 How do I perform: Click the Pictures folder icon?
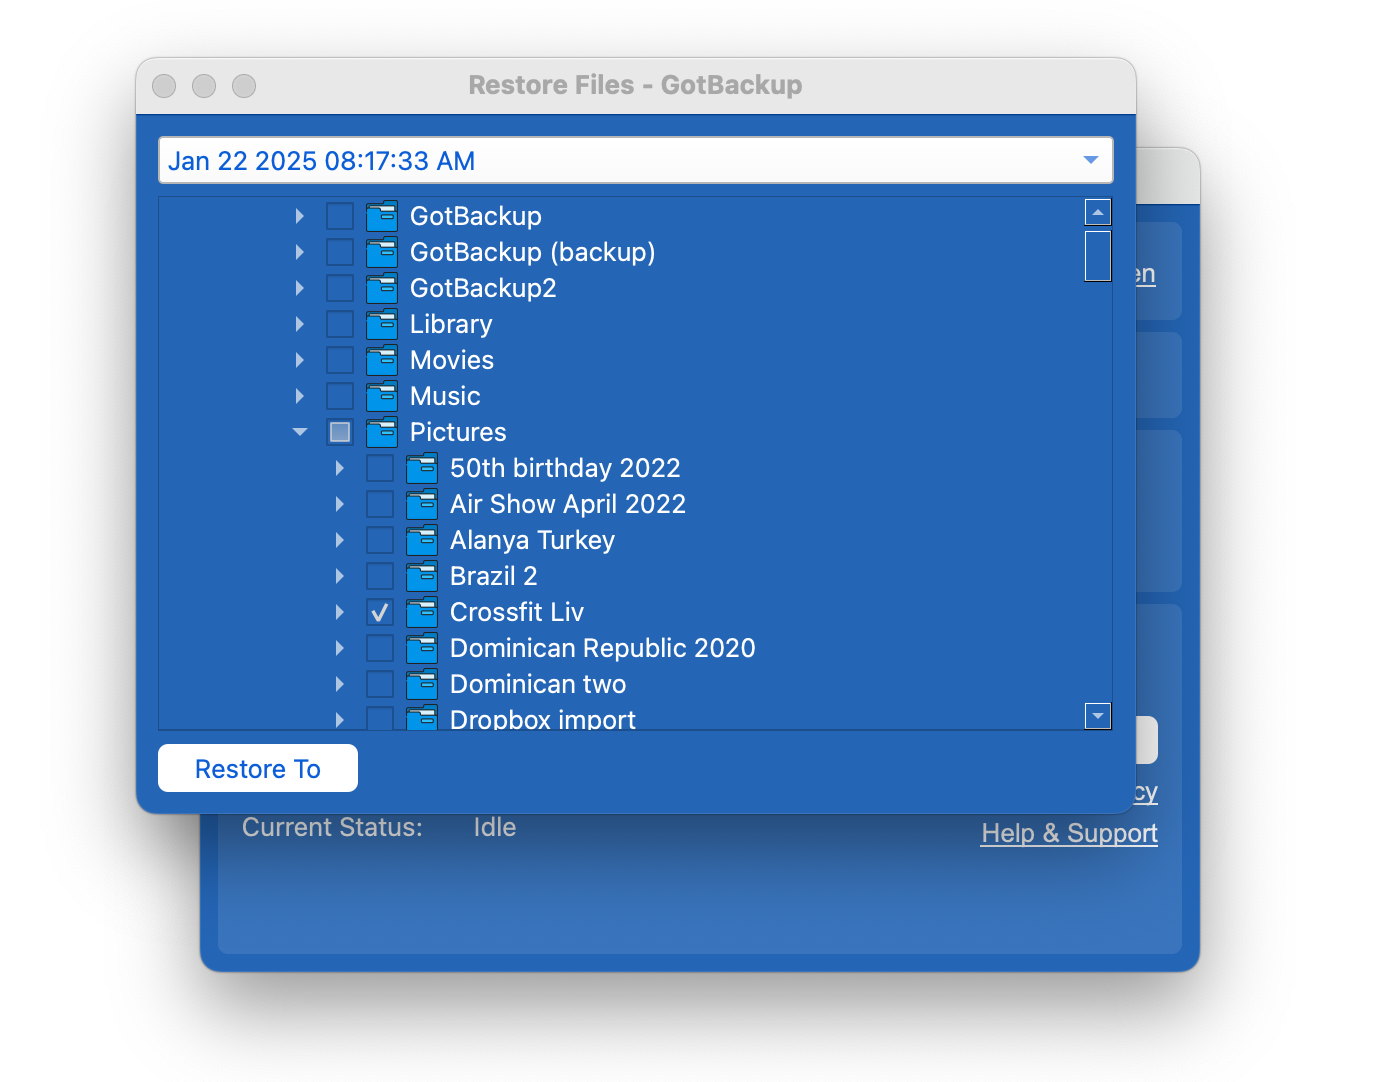[382, 432]
